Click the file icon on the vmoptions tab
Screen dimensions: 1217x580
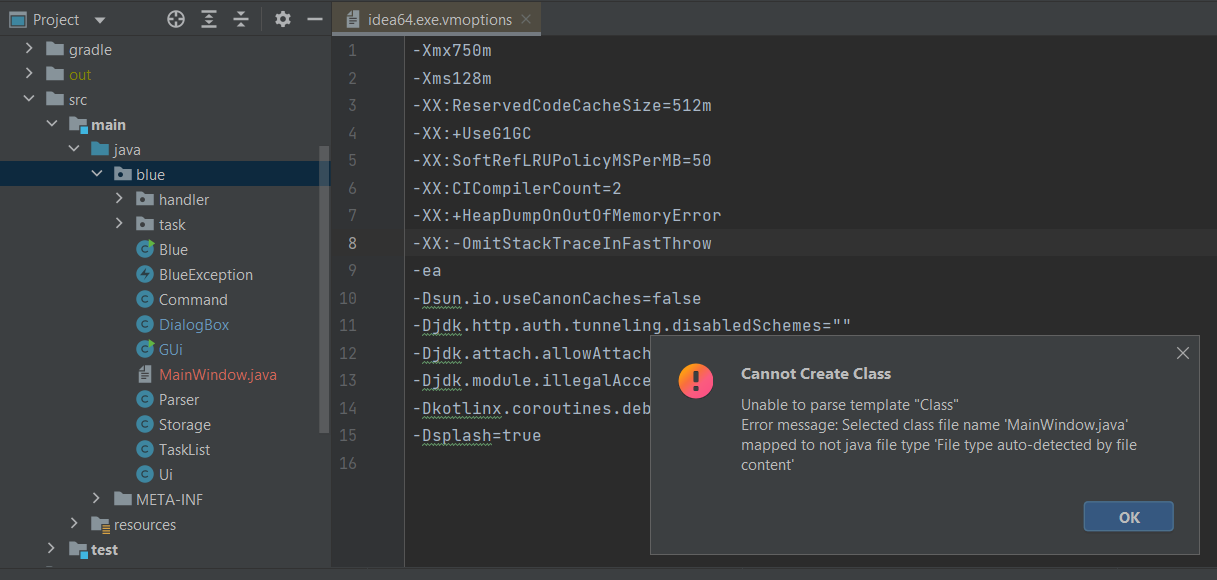(x=351, y=18)
